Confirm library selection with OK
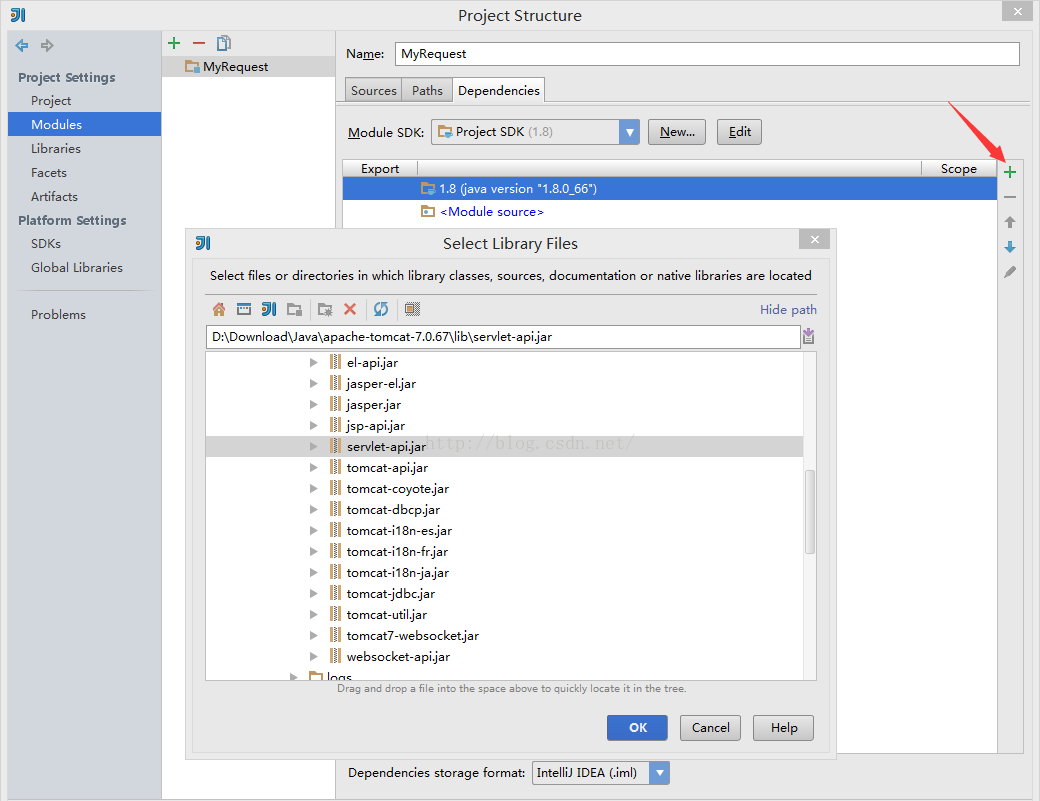Image resolution: width=1040 pixels, height=801 pixels. (x=637, y=727)
